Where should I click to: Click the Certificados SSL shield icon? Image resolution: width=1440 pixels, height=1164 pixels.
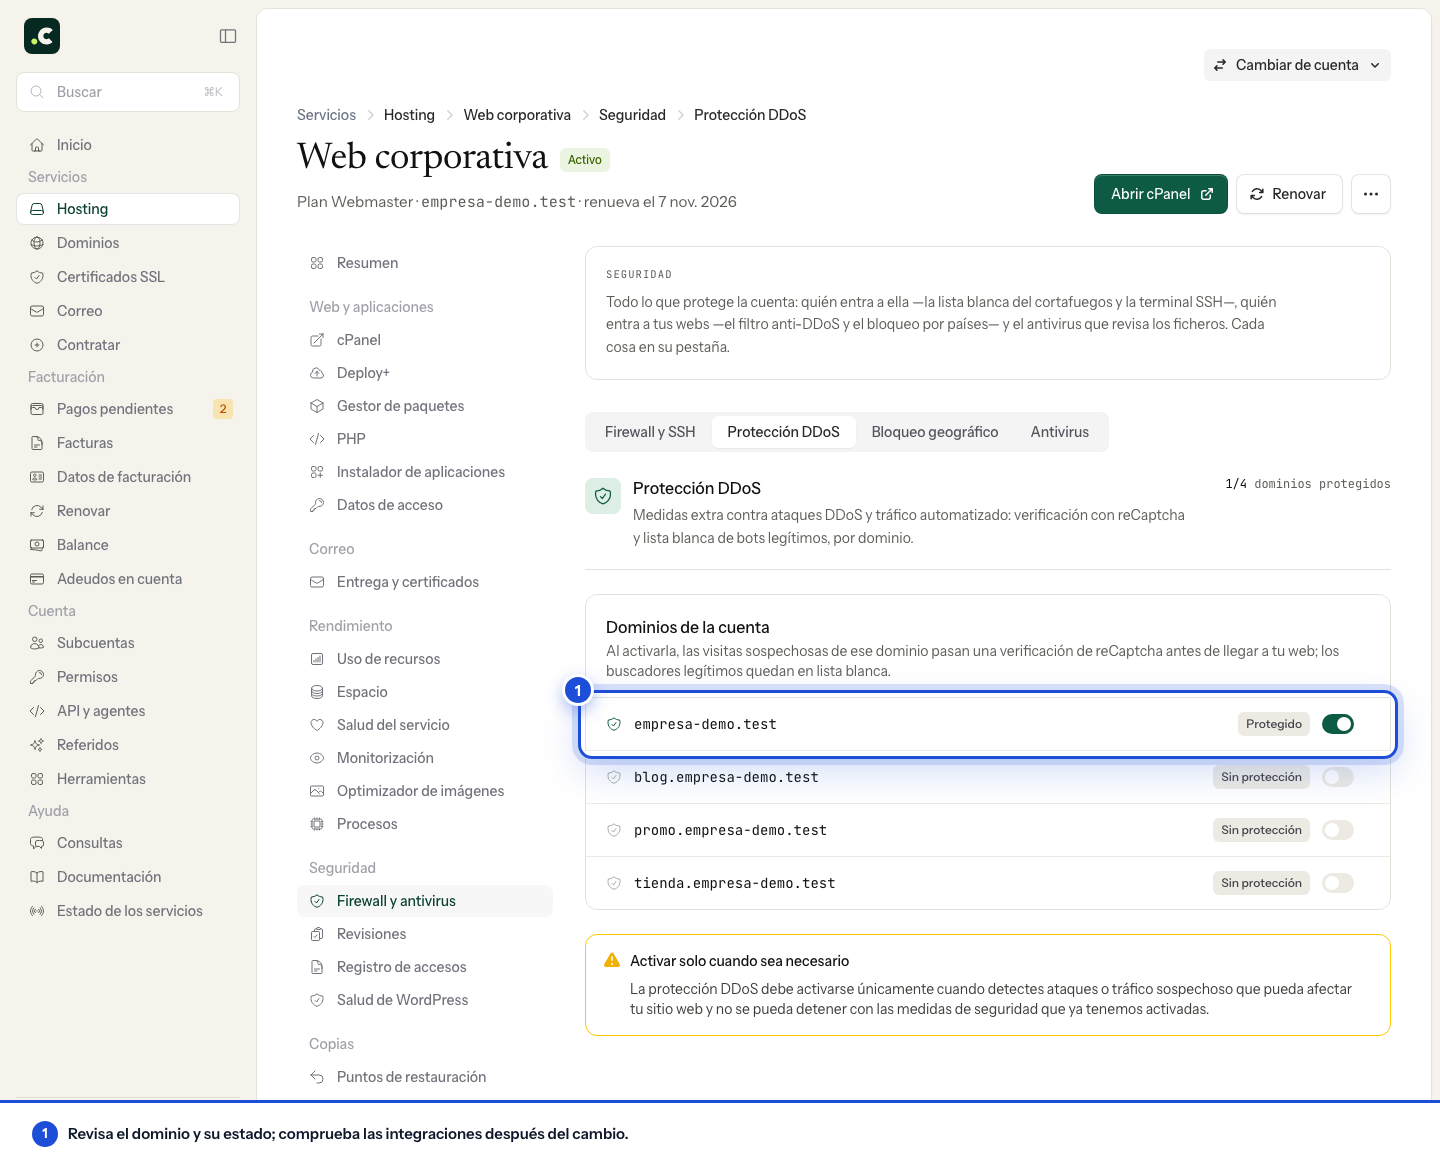pyautogui.click(x=37, y=277)
